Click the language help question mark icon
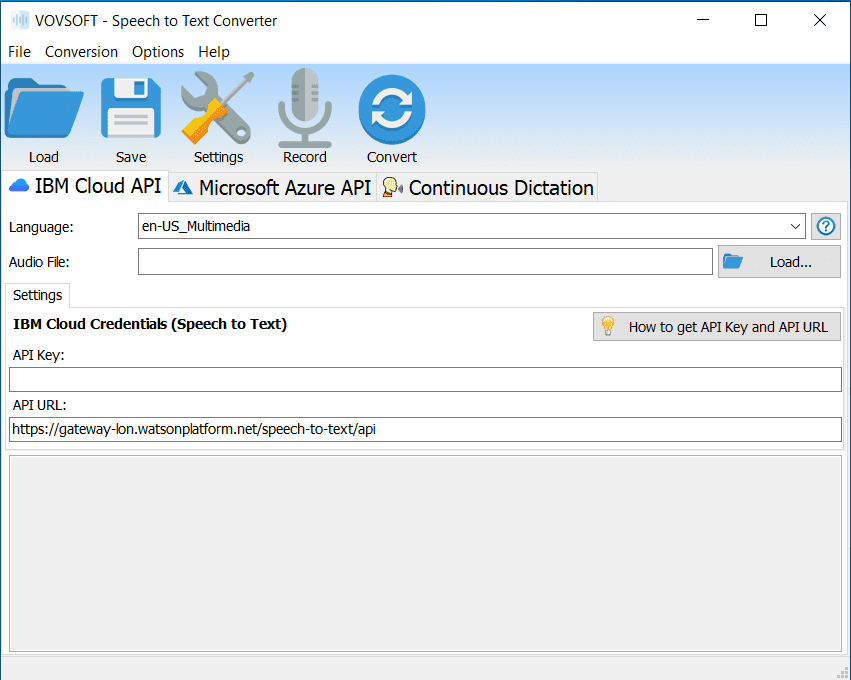This screenshot has width=851, height=680. (x=825, y=226)
